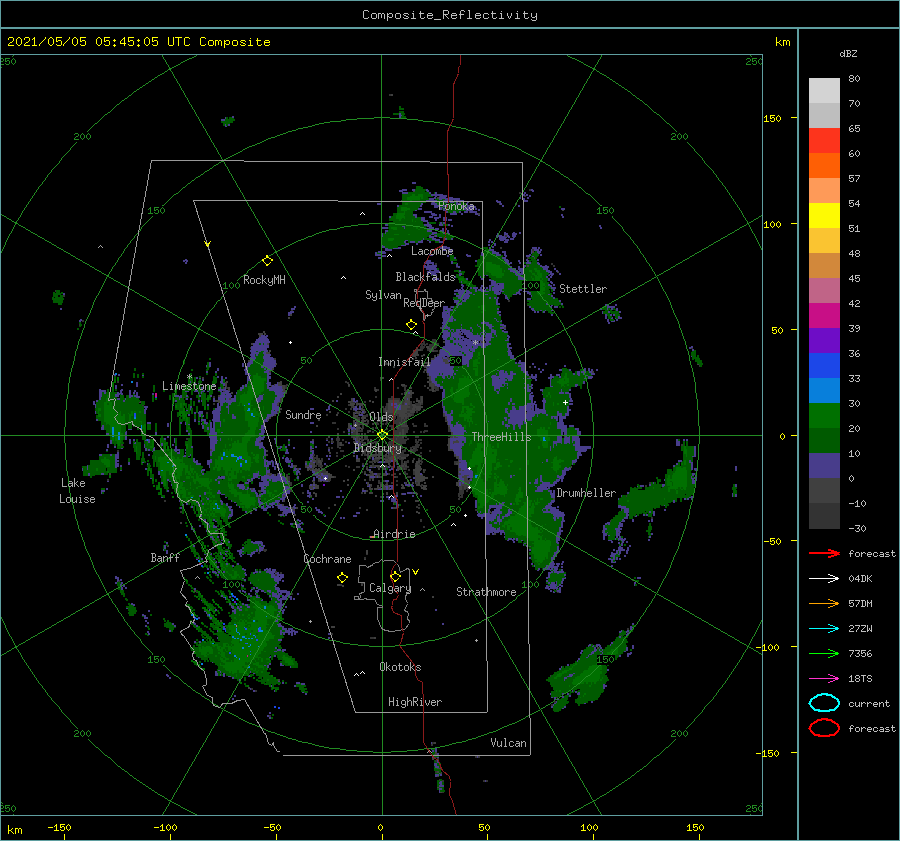Click the Ponoka label on map
The image size is (900, 841).
click(456, 206)
